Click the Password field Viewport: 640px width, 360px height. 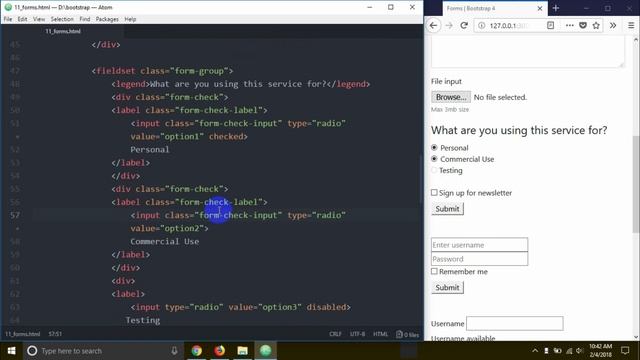(479, 259)
